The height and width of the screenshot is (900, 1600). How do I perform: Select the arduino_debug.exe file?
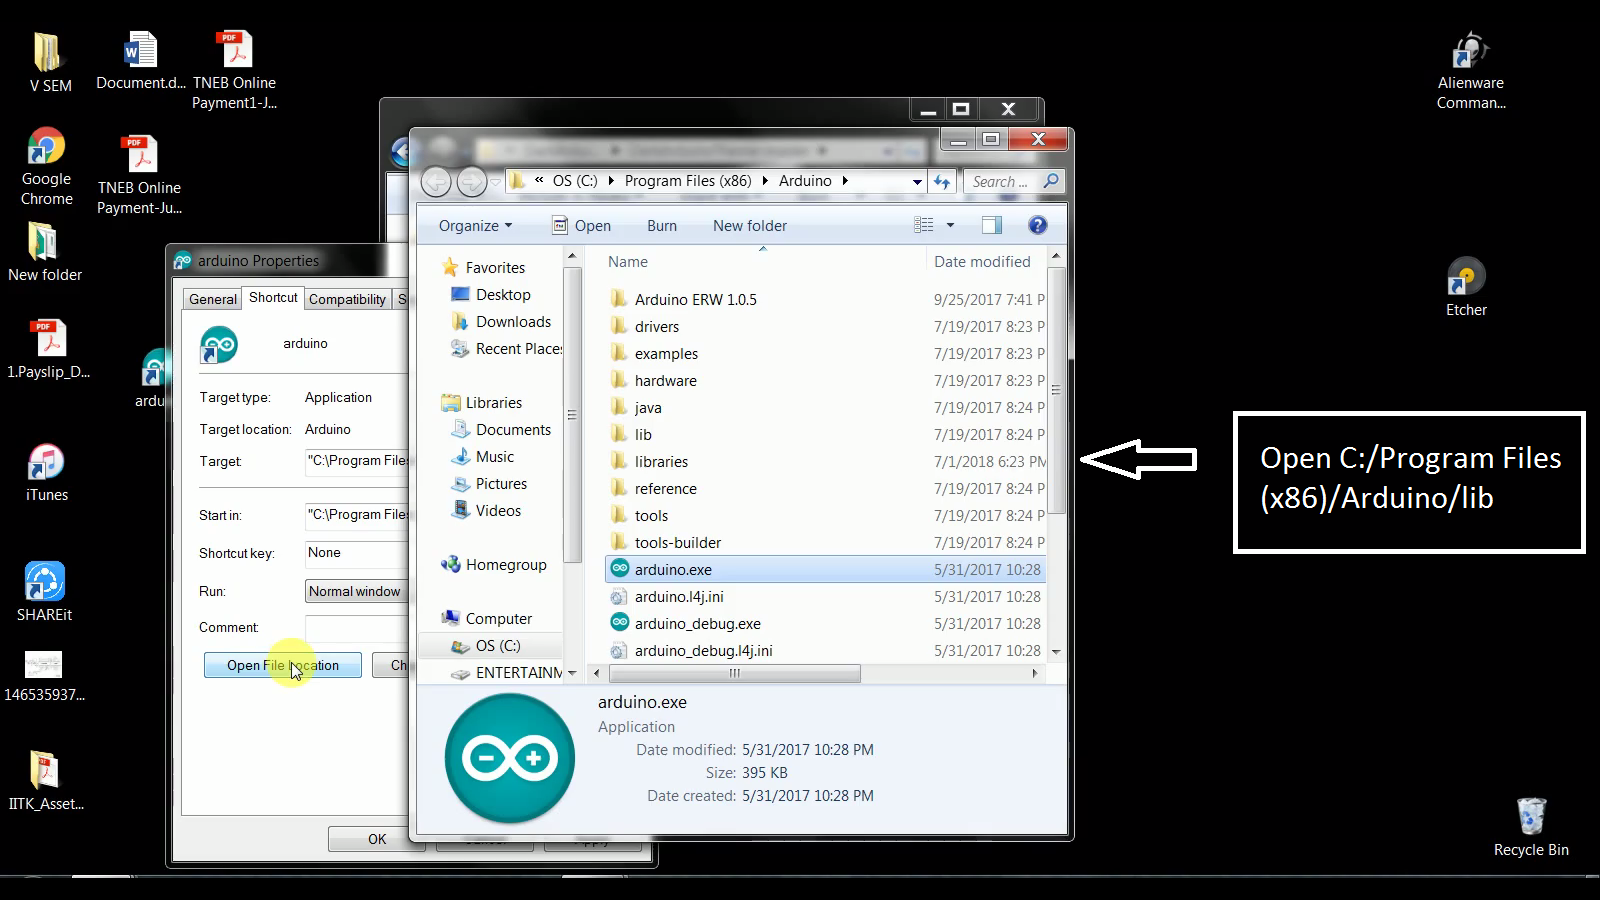pos(697,623)
